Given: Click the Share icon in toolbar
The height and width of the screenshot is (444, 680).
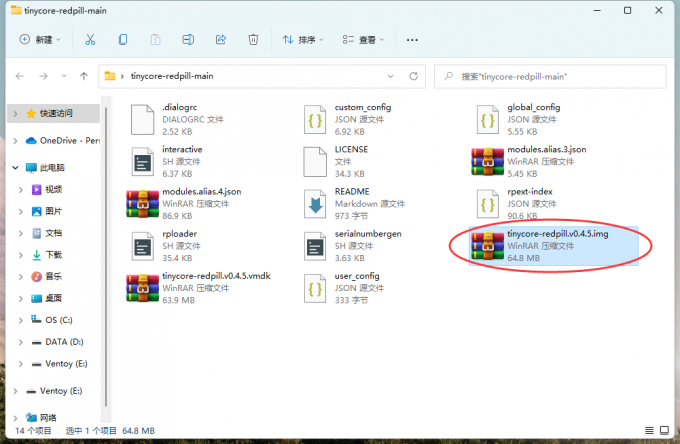Looking at the screenshot, I should tap(220, 40).
